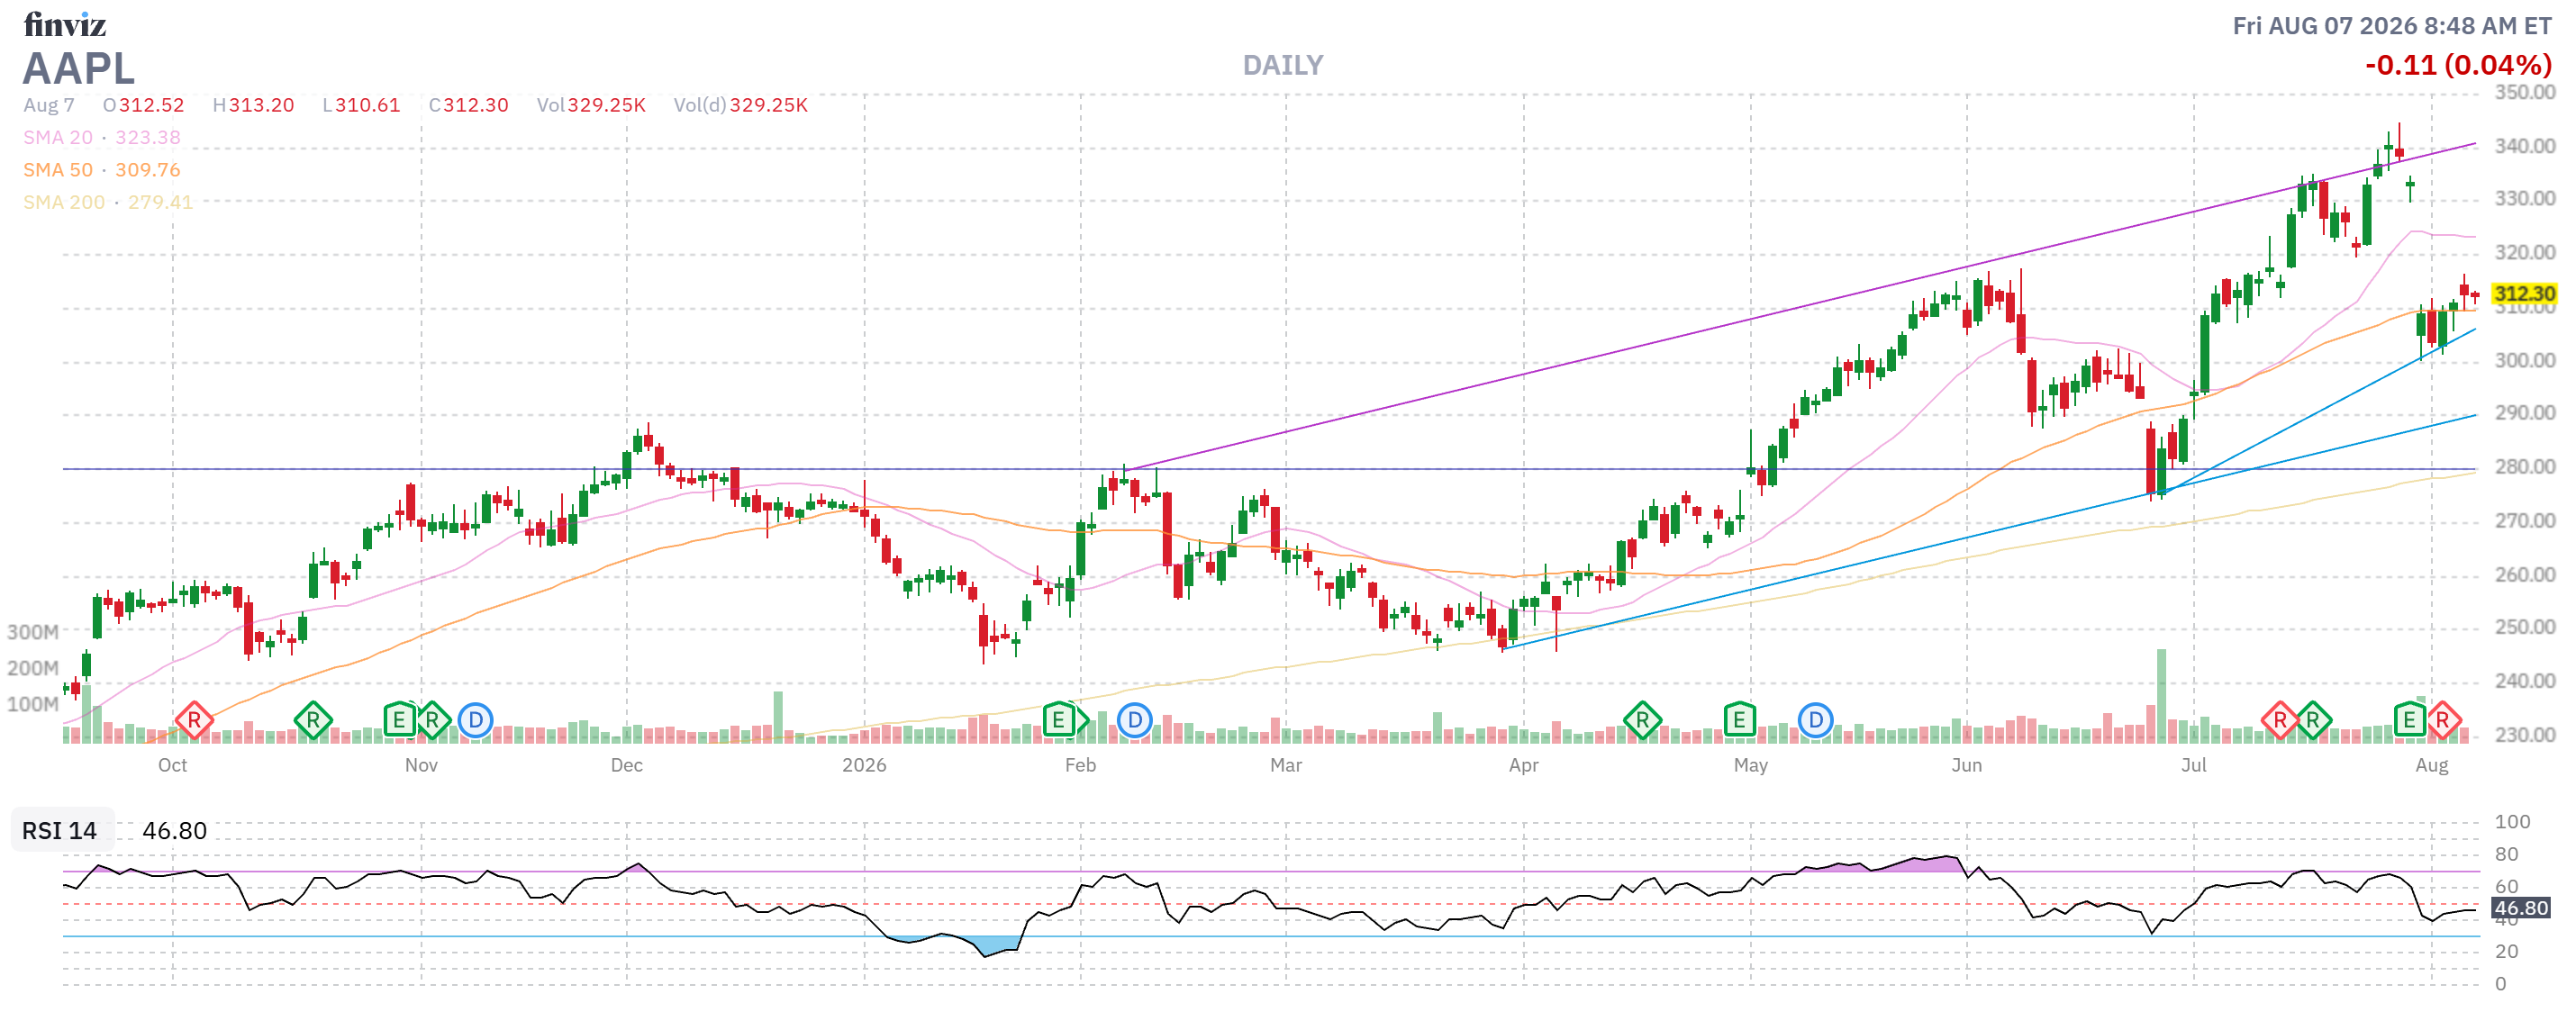Image resolution: width=2576 pixels, height=1012 pixels.
Task: Click the green R marker in mid-October
Action: click(313, 720)
